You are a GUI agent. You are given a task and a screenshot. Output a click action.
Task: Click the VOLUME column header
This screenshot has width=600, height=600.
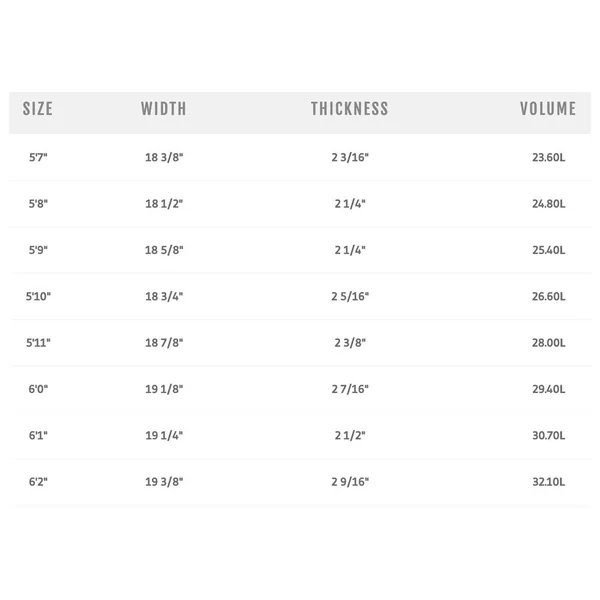[x=548, y=109]
